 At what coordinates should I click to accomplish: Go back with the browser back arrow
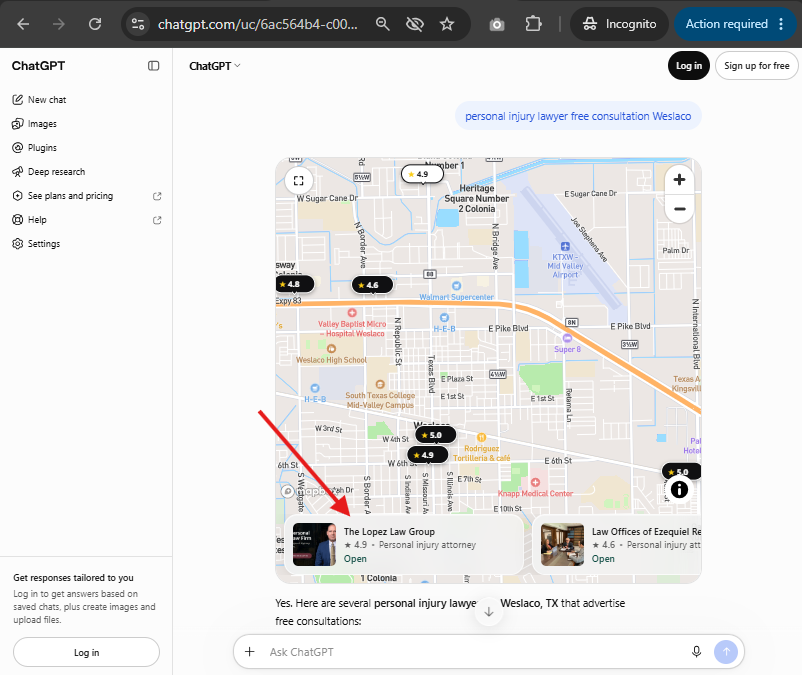click(x=23, y=24)
